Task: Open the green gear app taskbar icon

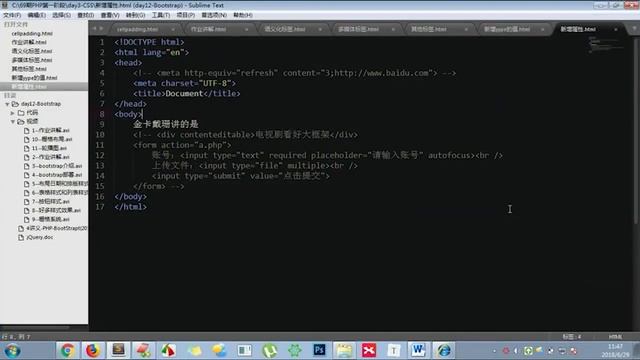Action: (x=295, y=350)
